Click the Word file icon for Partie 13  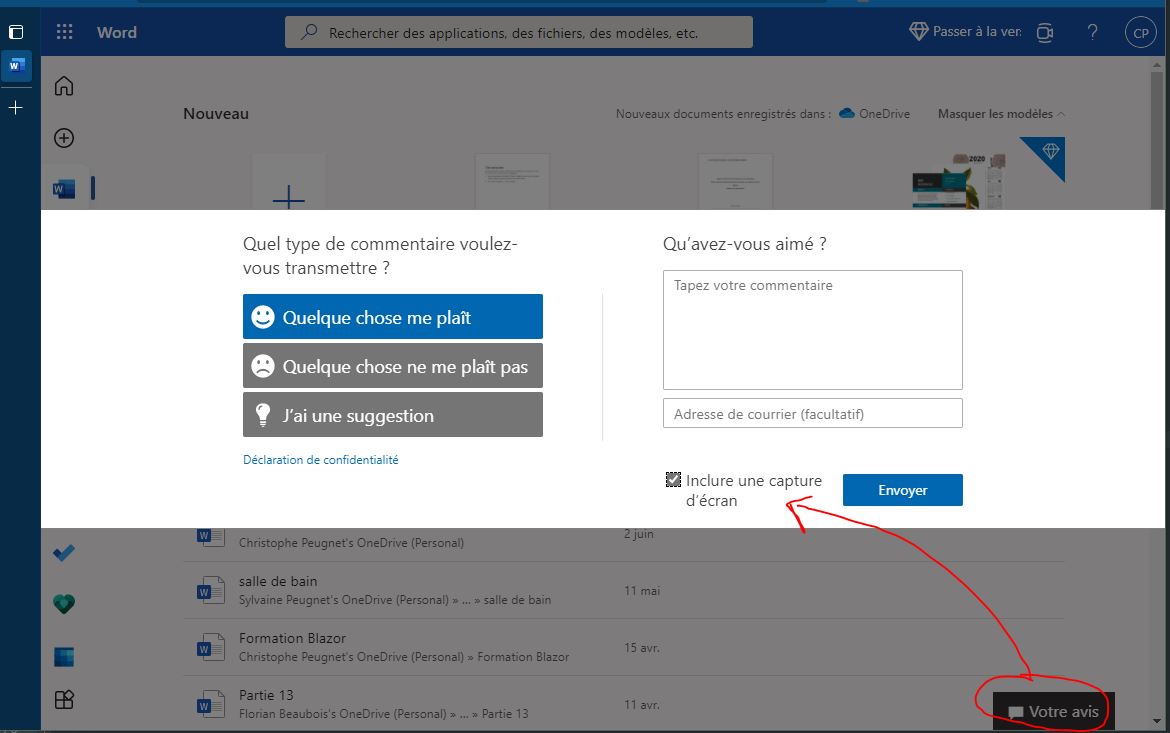(x=210, y=704)
